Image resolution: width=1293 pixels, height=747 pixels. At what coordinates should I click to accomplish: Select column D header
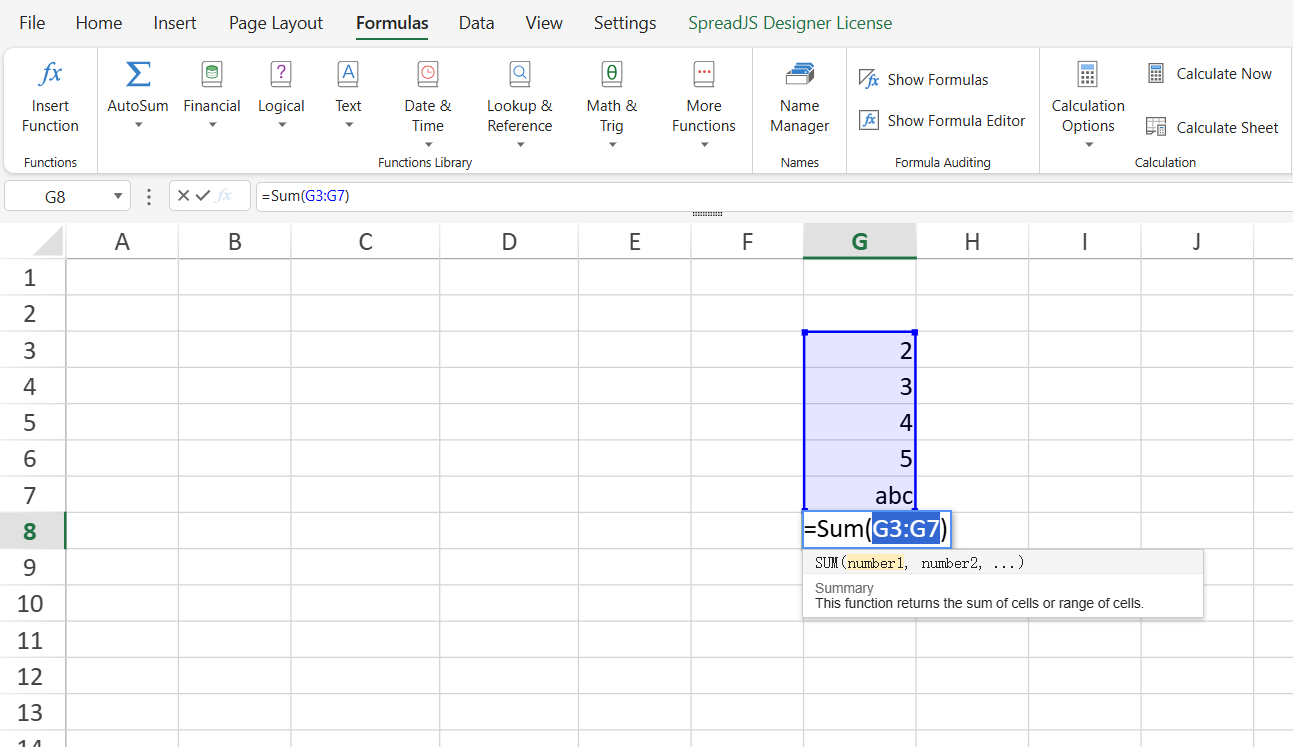[x=509, y=241]
